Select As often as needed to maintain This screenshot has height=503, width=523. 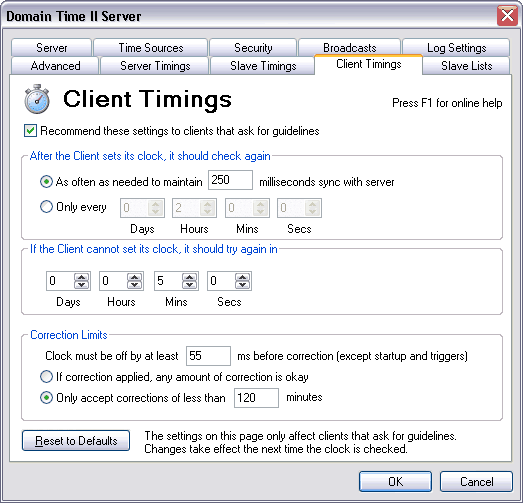click(x=46, y=182)
